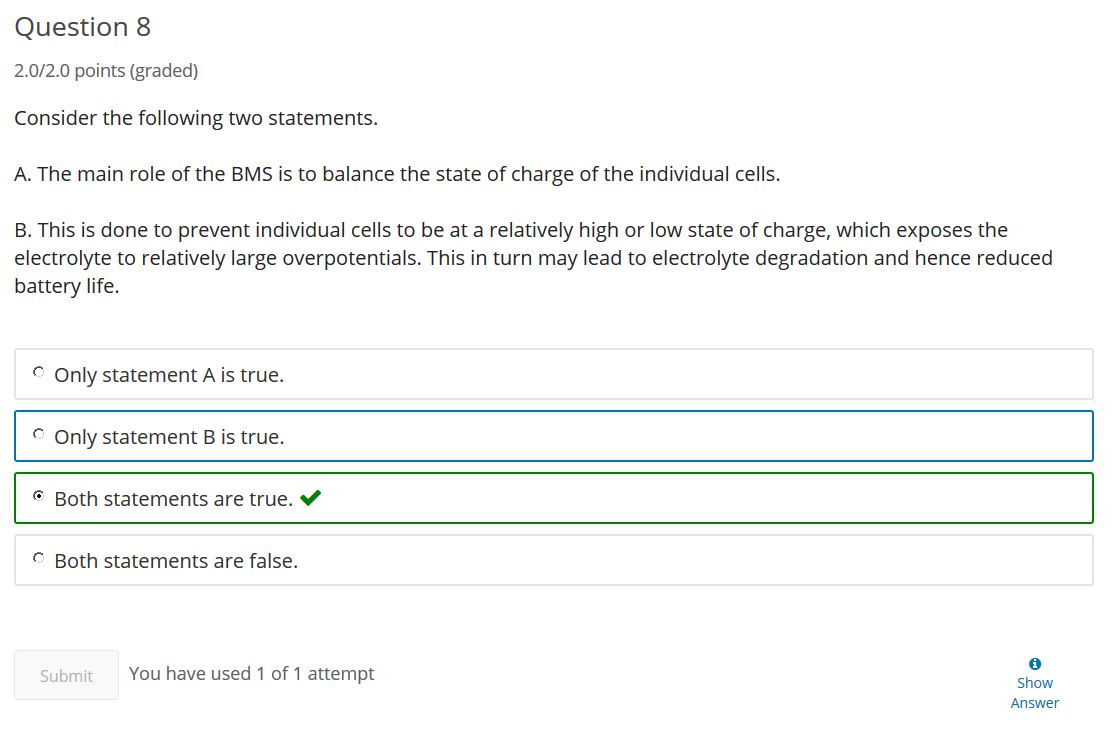This screenshot has height=732, width=1114.
Task: Click the 'Only statement A is true.' label text
Action: click(169, 375)
